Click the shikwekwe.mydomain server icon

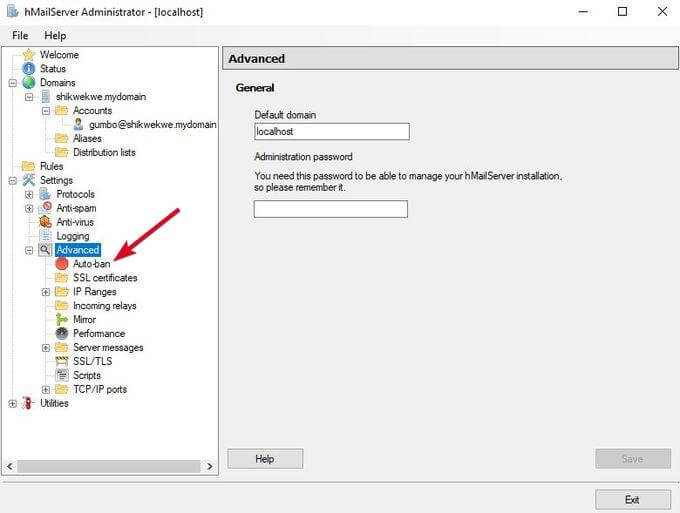pyautogui.click(x=46, y=96)
